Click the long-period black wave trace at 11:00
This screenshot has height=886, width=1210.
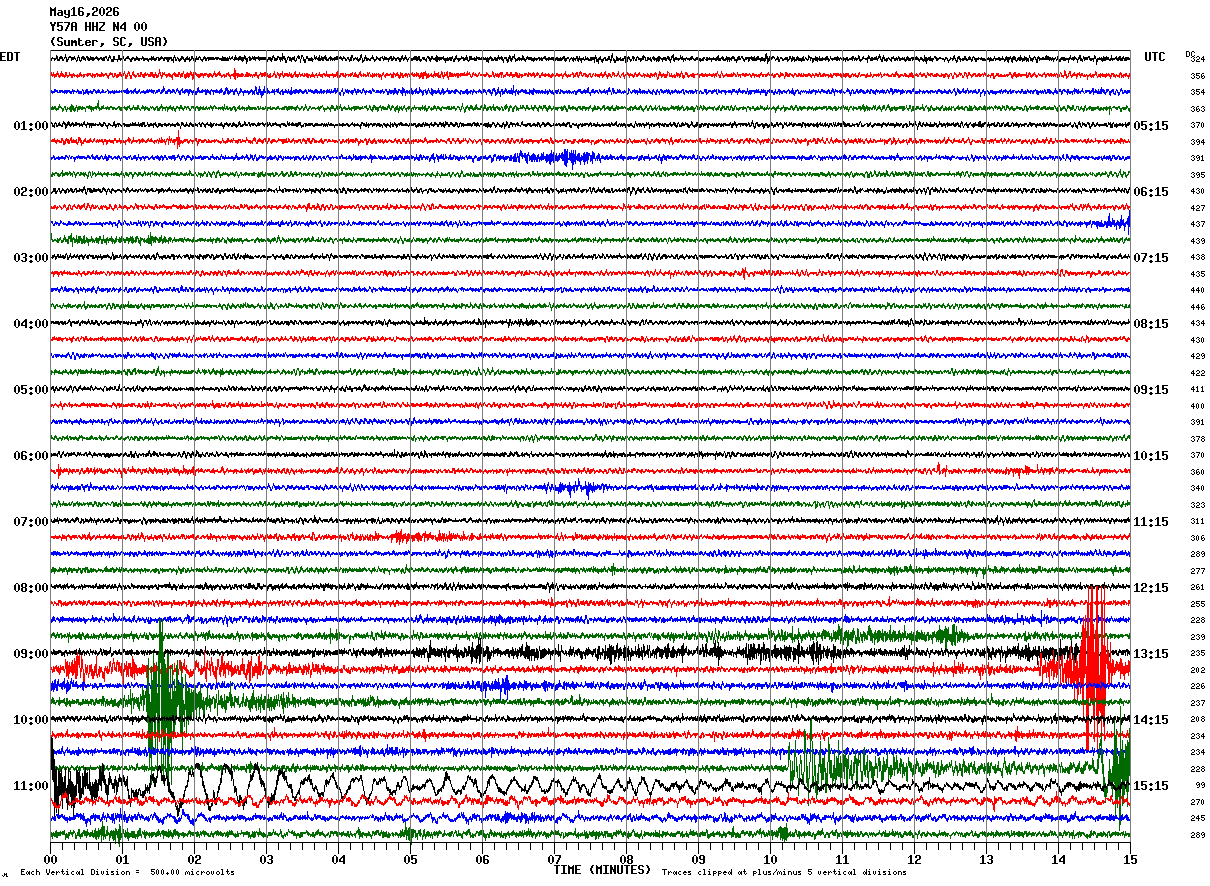(590, 785)
